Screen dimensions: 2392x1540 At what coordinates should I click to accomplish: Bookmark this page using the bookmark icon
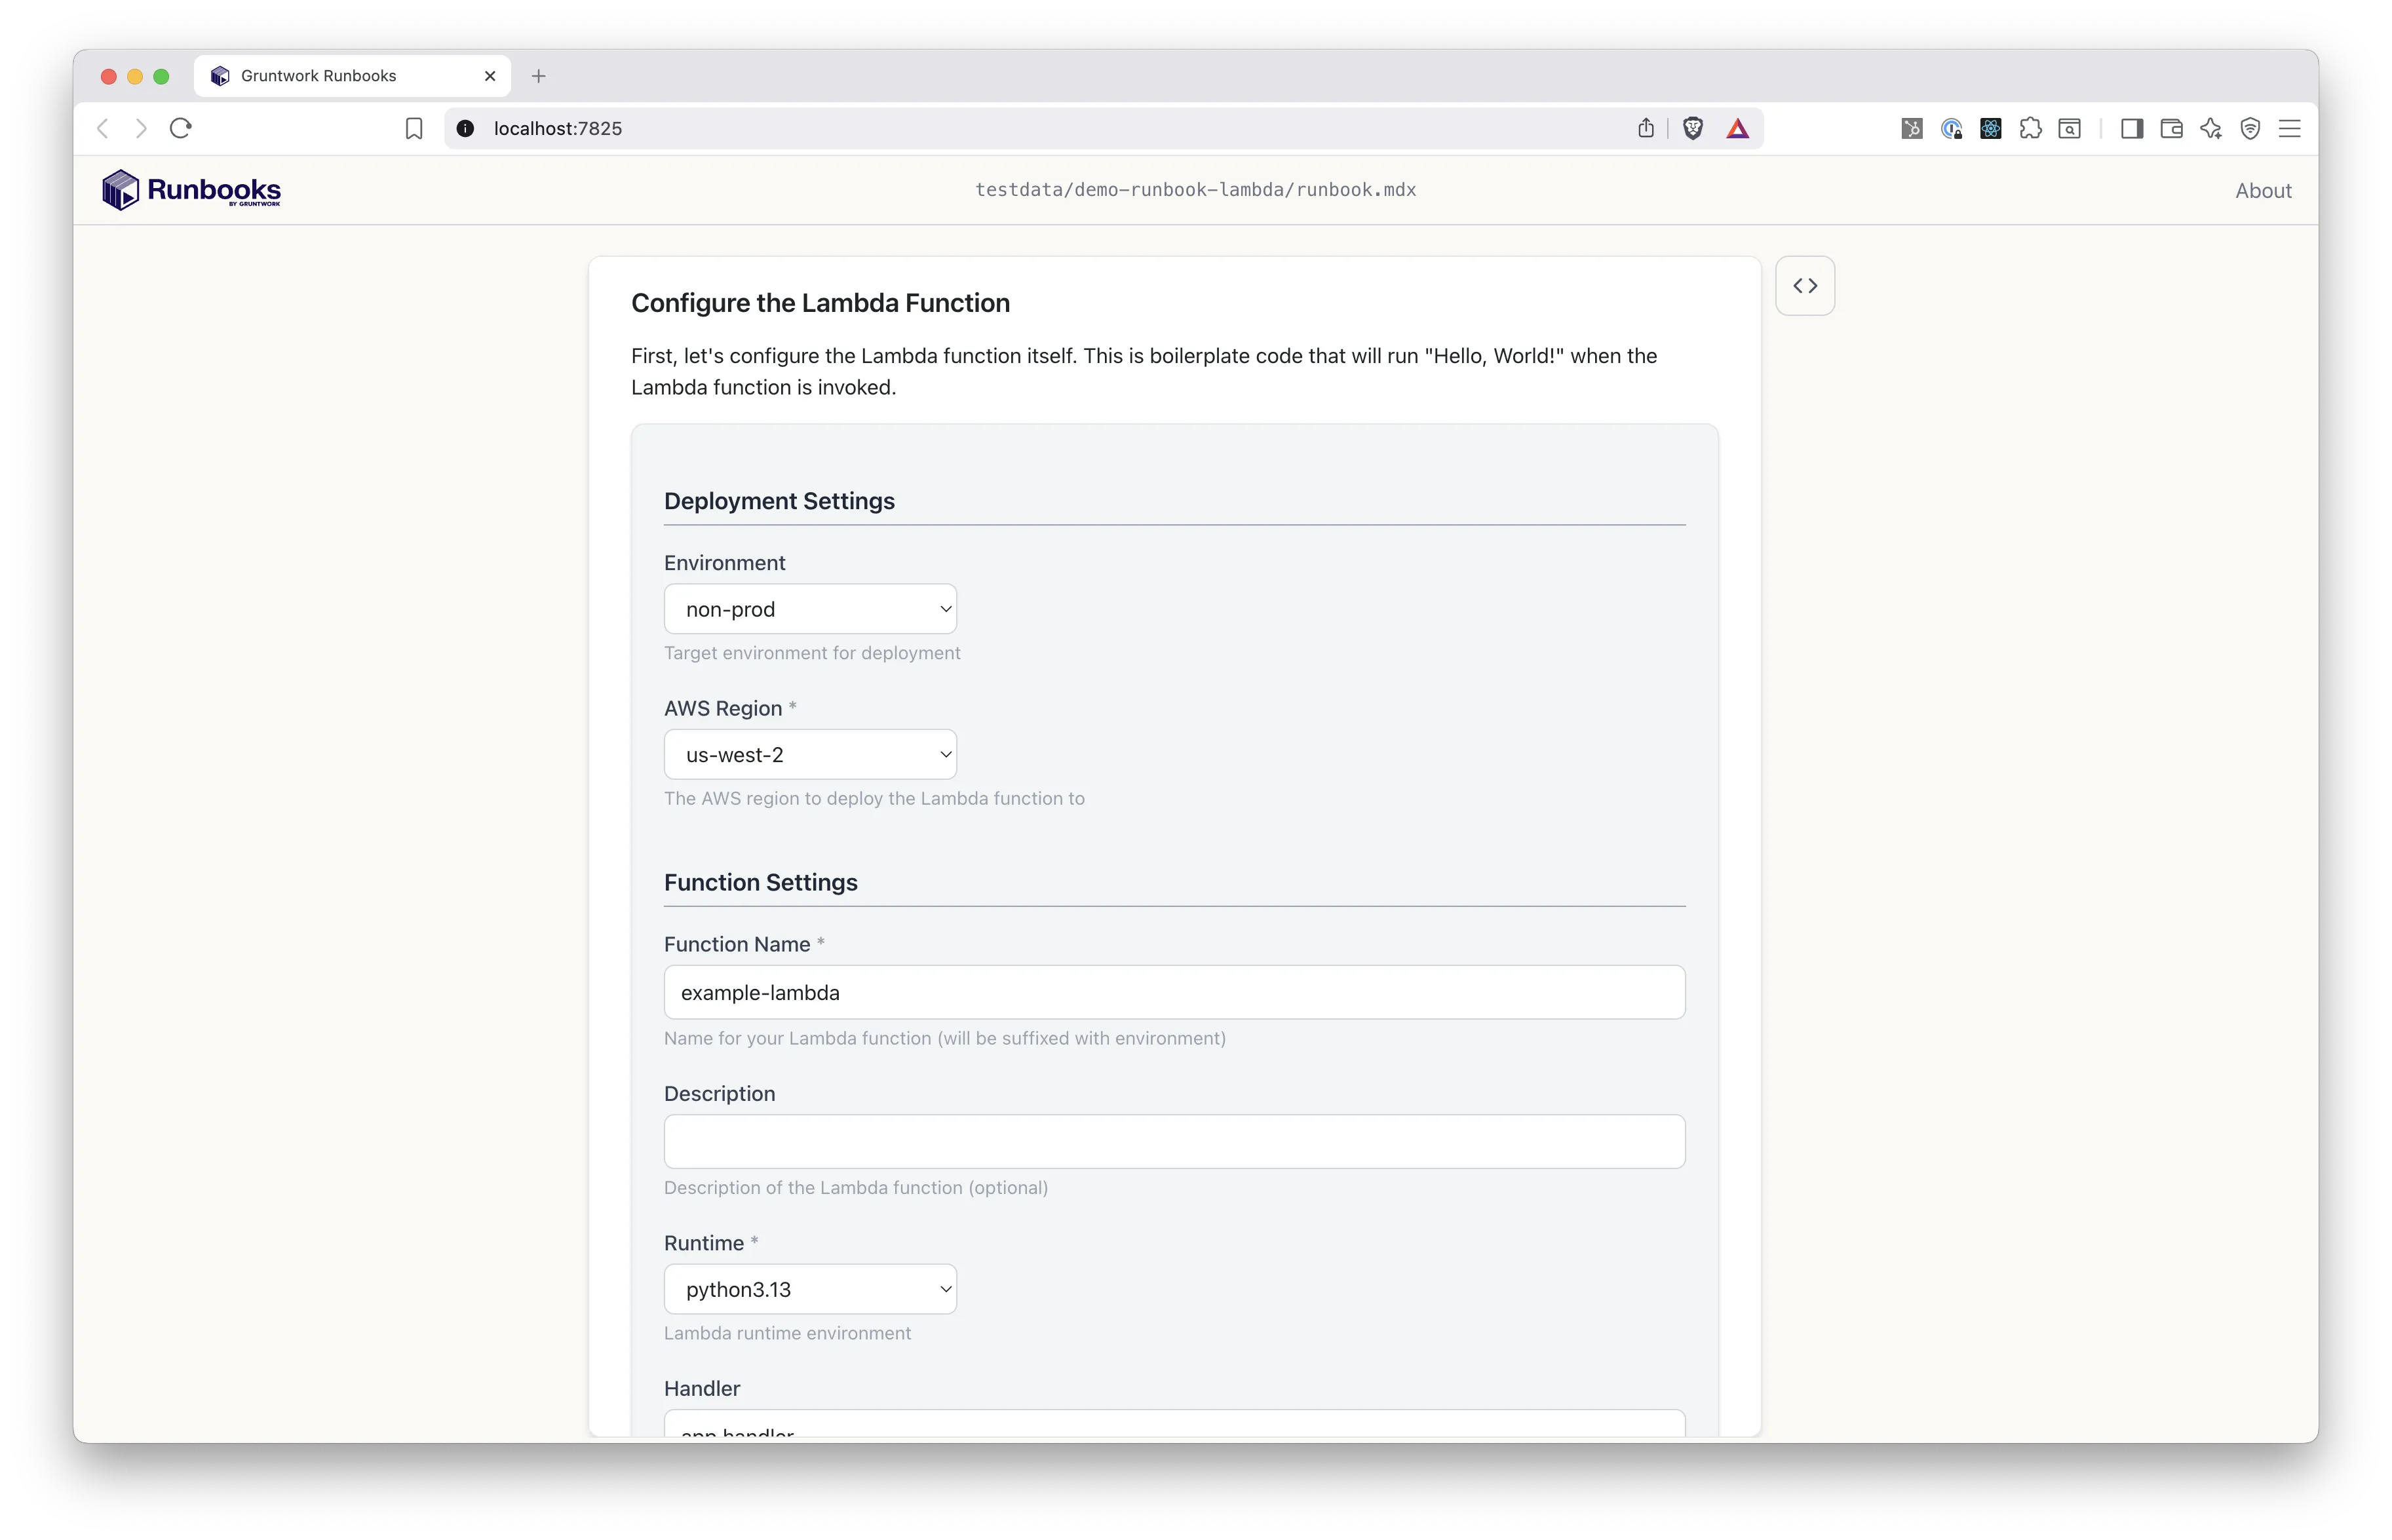point(414,128)
